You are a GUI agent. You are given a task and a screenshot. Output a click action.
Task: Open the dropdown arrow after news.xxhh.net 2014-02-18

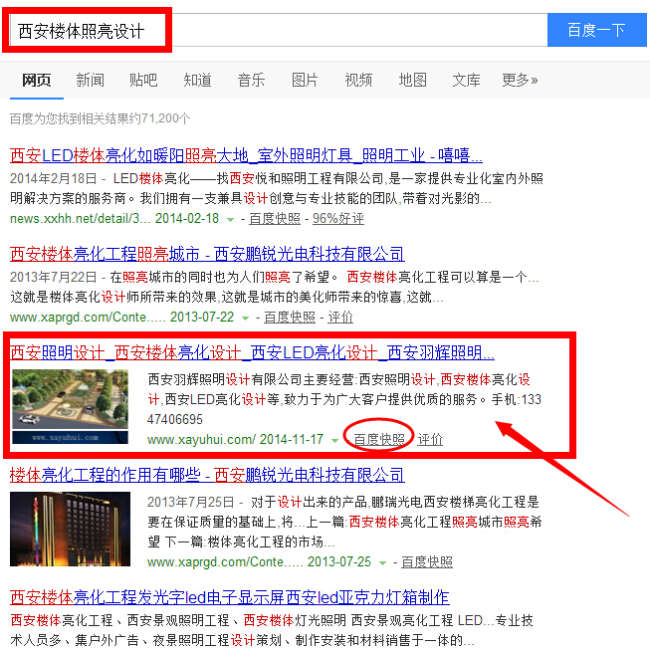tap(230, 219)
